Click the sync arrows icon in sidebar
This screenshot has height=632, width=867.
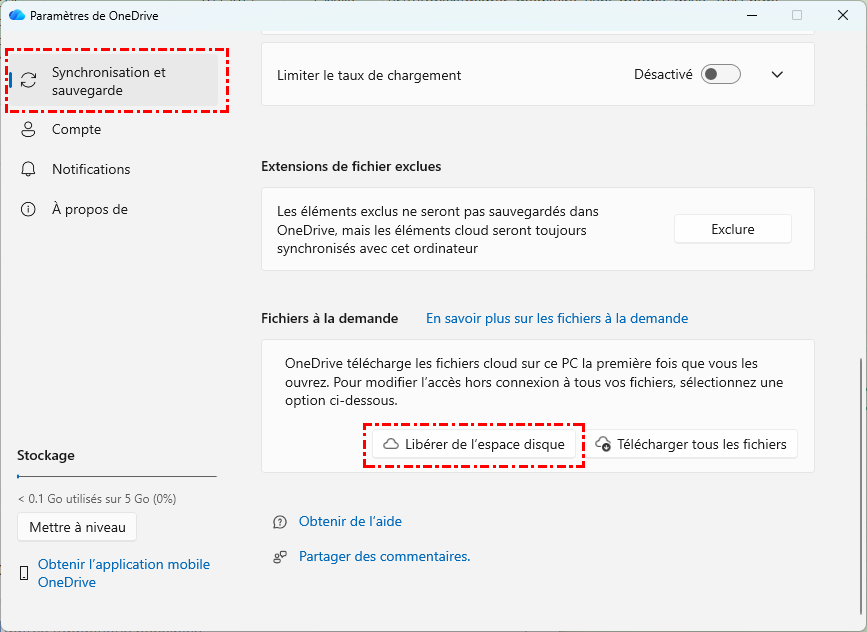29,80
